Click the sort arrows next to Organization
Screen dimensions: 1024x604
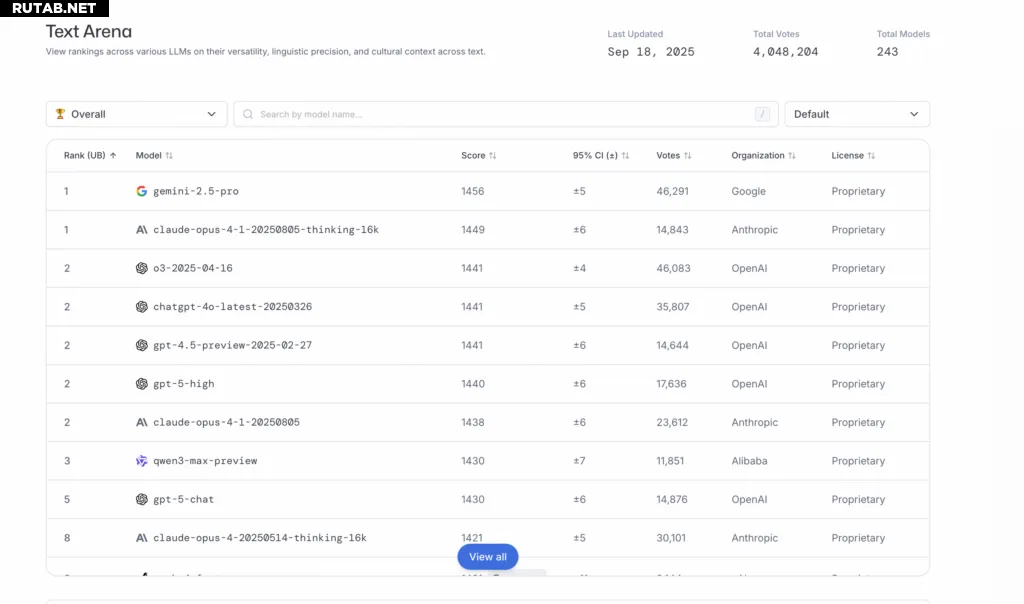click(792, 155)
